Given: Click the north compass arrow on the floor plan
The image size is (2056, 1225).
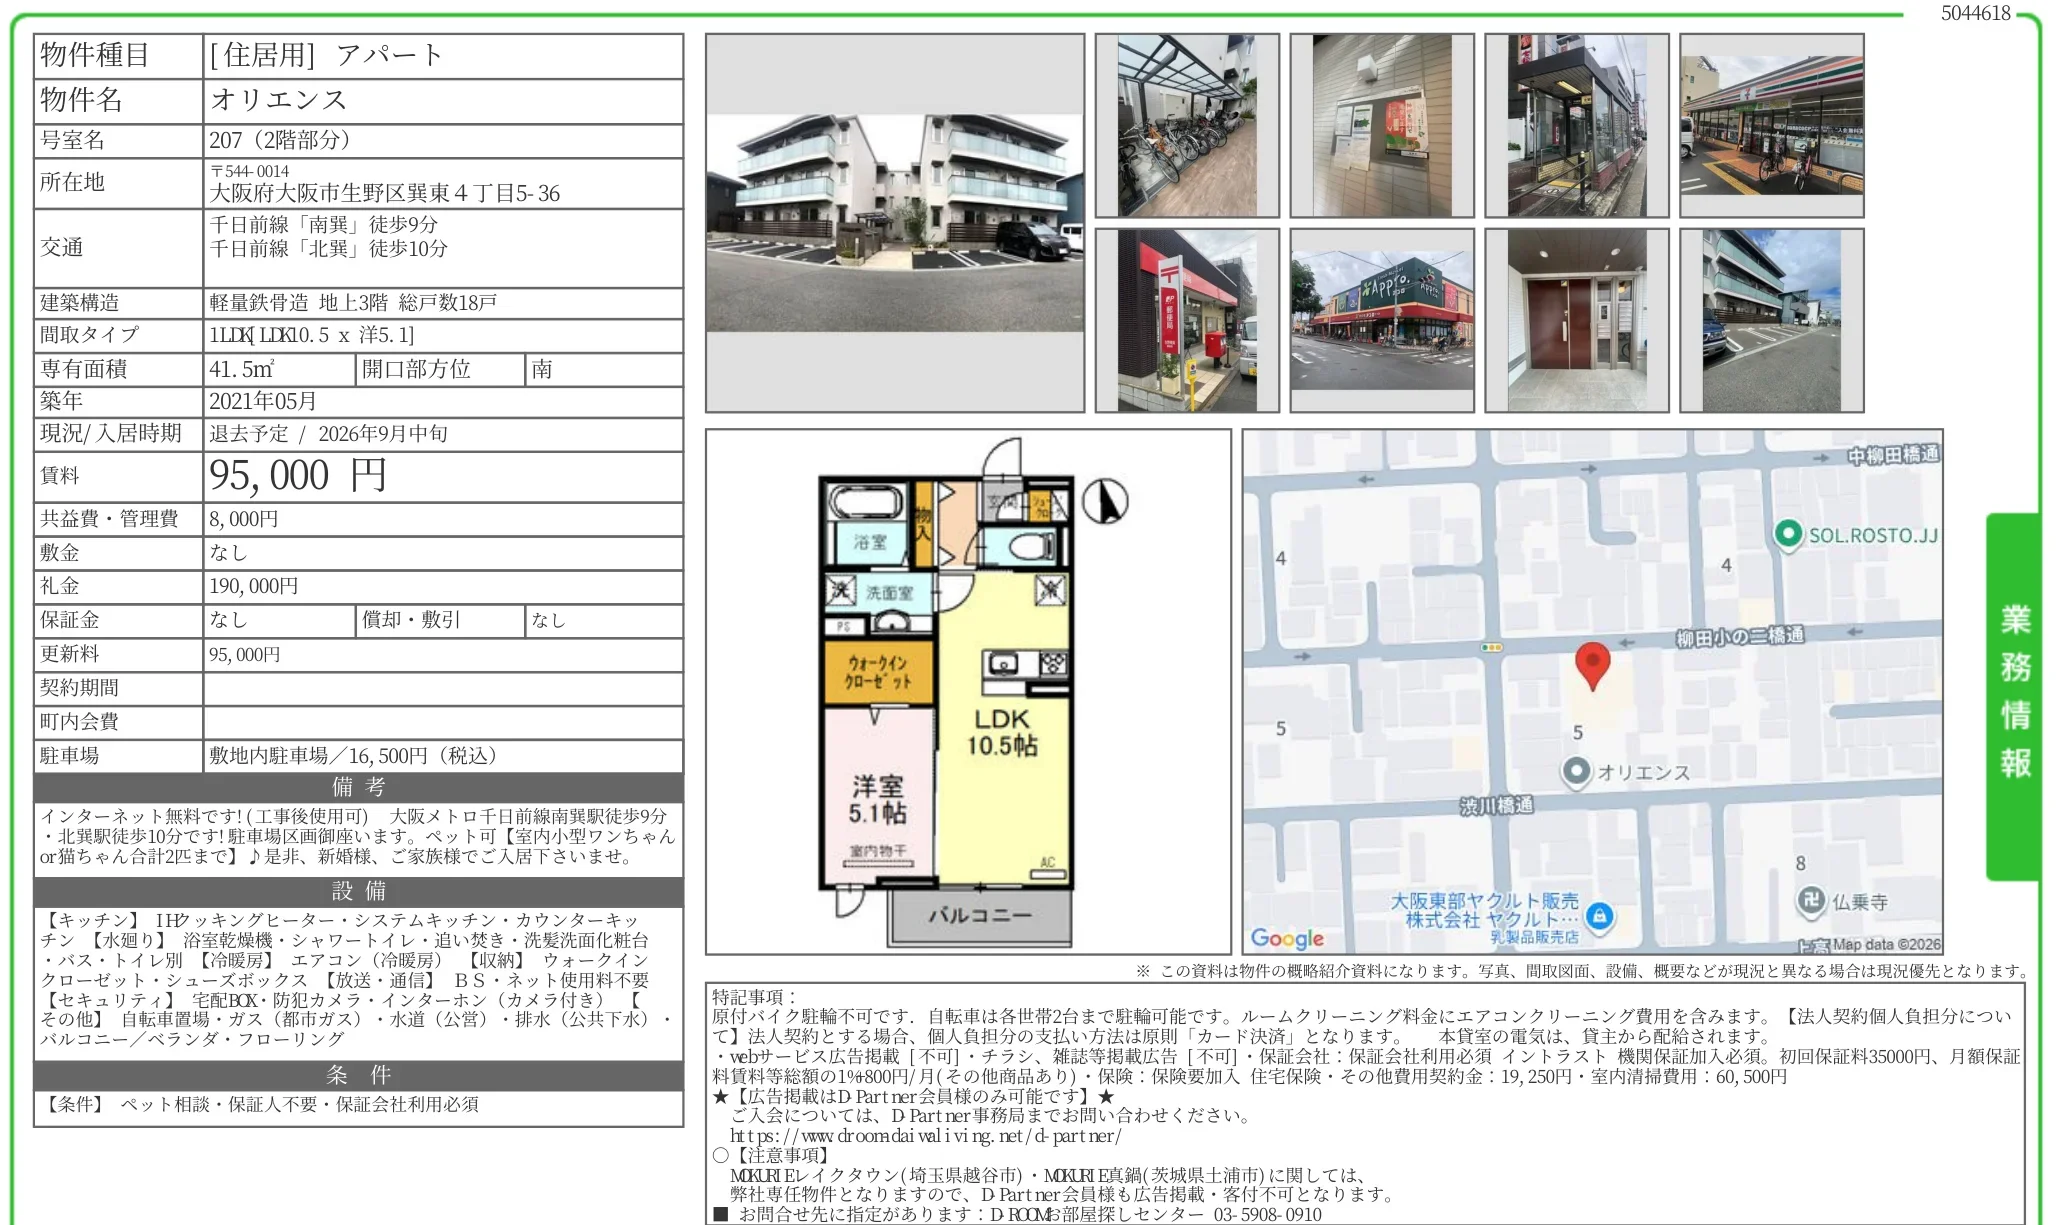Looking at the screenshot, I should [x=1104, y=501].
